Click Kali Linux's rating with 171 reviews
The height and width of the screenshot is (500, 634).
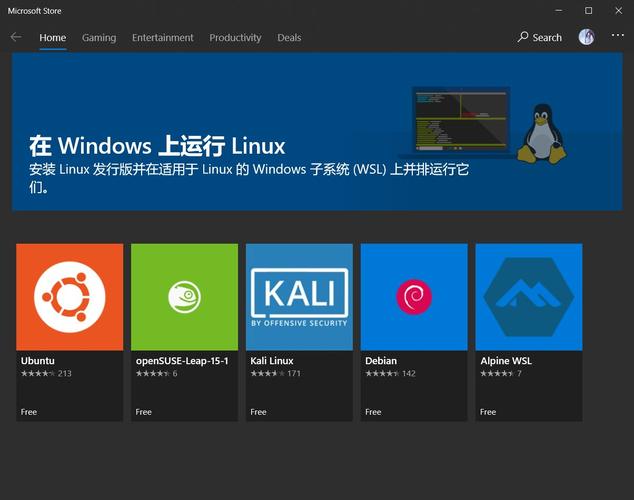coord(276,373)
